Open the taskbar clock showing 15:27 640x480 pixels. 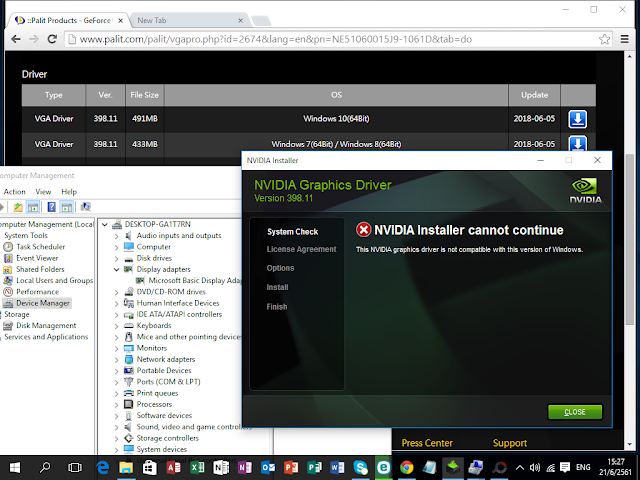click(616, 468)
